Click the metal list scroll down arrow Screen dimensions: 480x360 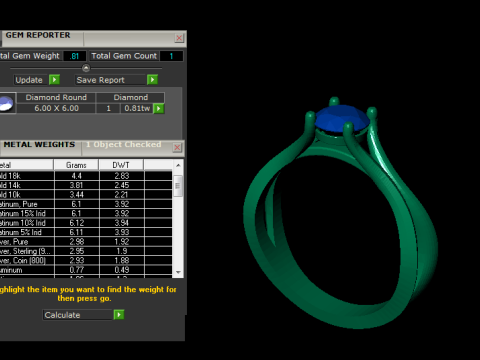(x=178, y=272)
